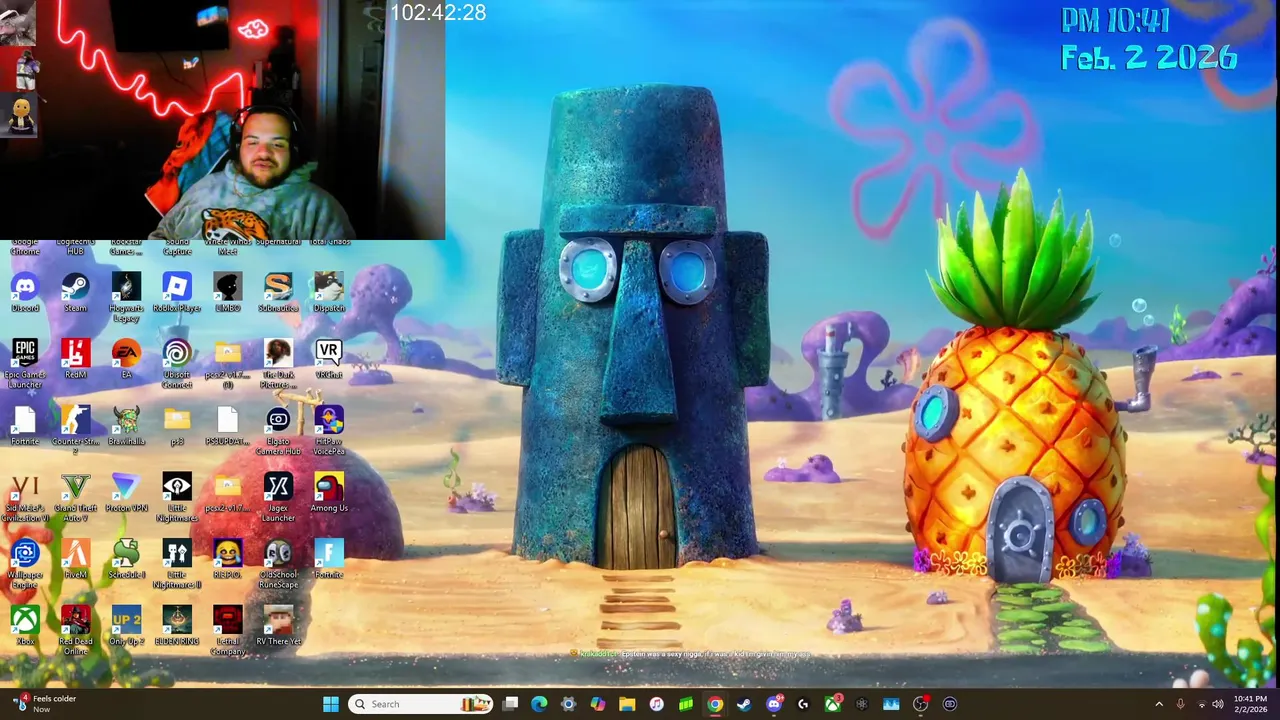Select the PS3UPDAT file icon
Viewport: 1280px width, 720px height.
point(227,427)
